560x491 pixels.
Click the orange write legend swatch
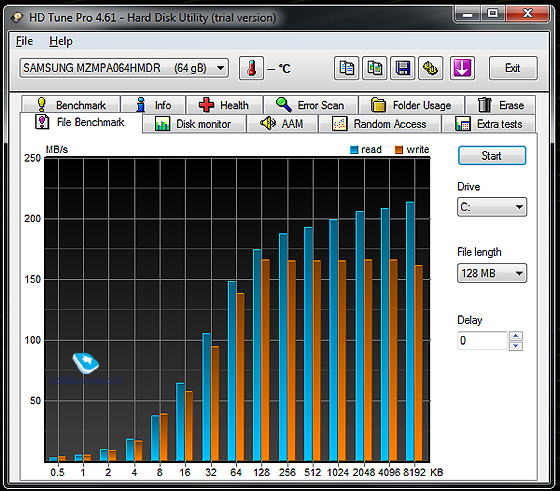[399, 150]
